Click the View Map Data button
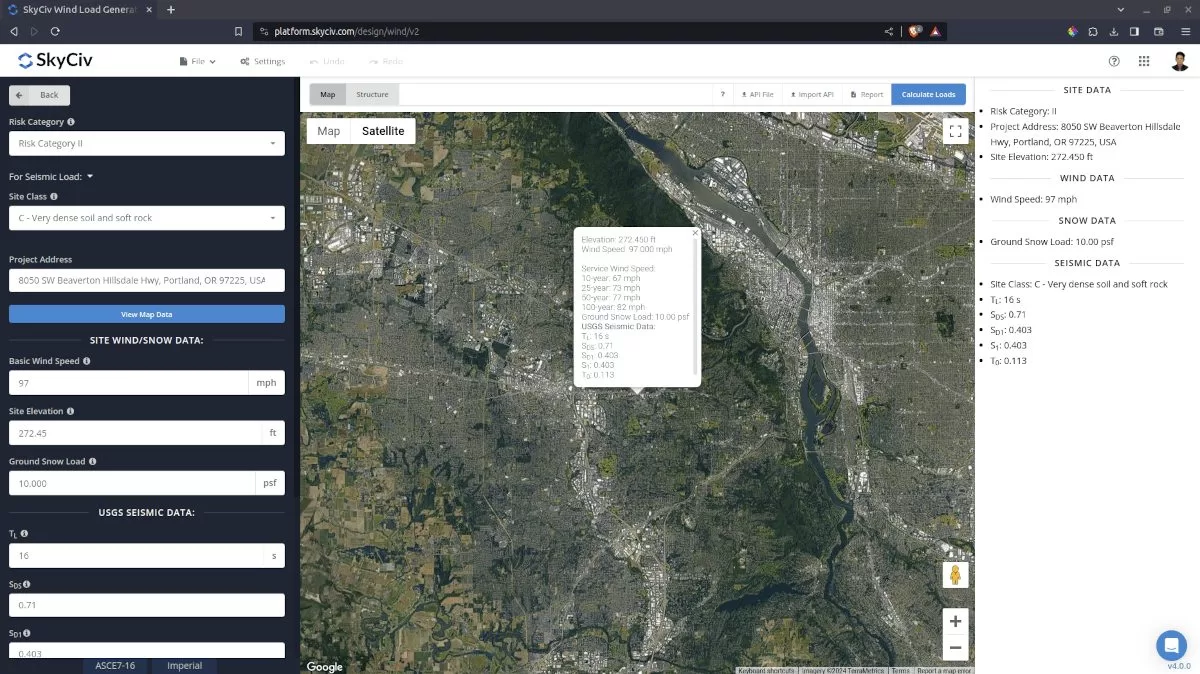 146,314
